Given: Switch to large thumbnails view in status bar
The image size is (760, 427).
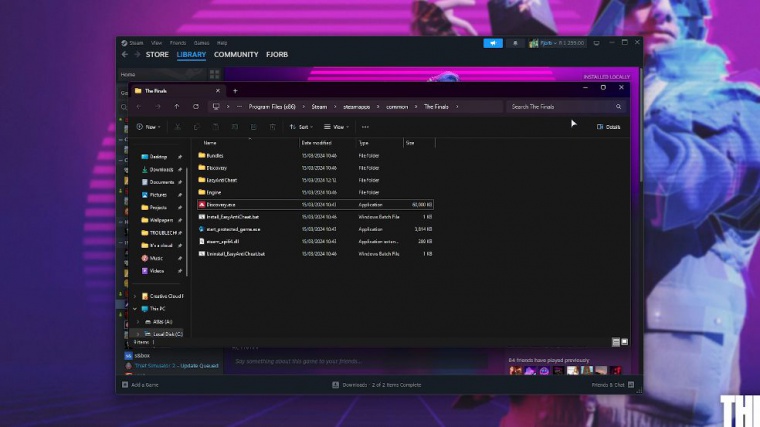Looking at the screenshot, I should point(624,341).
